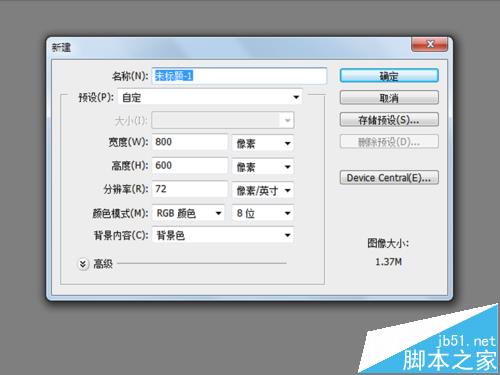
Task: Open the 预设(P) preset dropdown
Action: 210,97
